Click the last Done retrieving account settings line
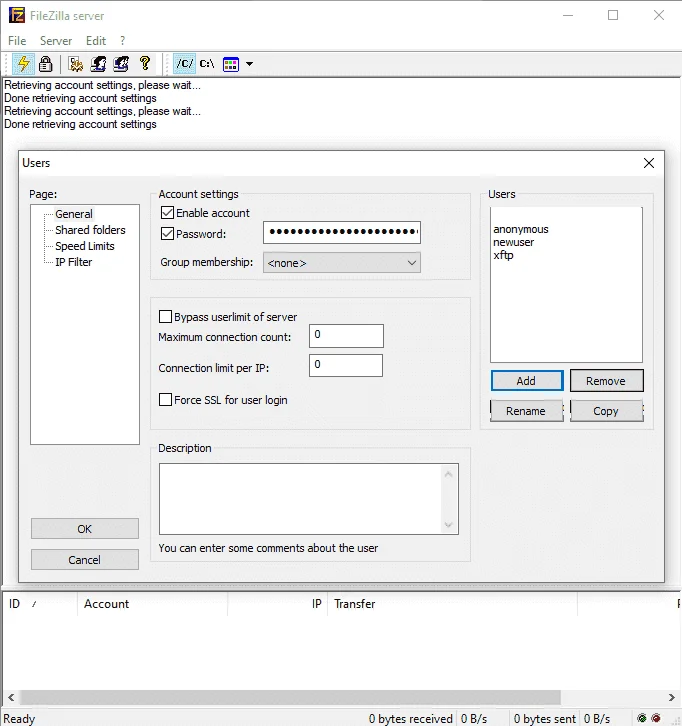682x726 pixels. coord(81,124)
